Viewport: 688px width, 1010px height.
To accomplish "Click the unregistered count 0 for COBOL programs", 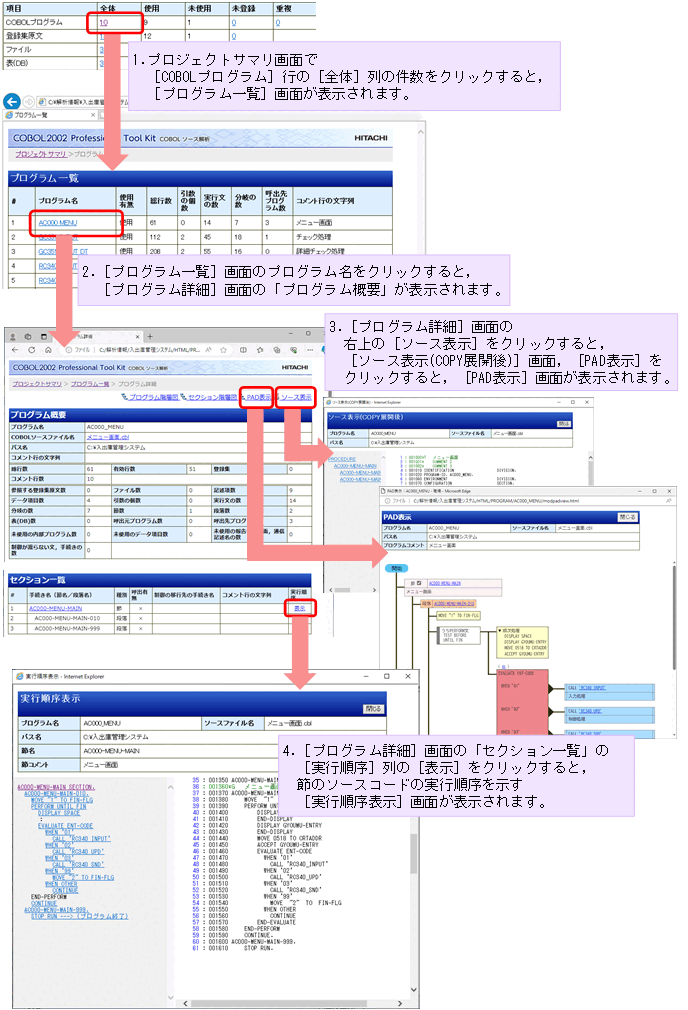I will 234,23.
